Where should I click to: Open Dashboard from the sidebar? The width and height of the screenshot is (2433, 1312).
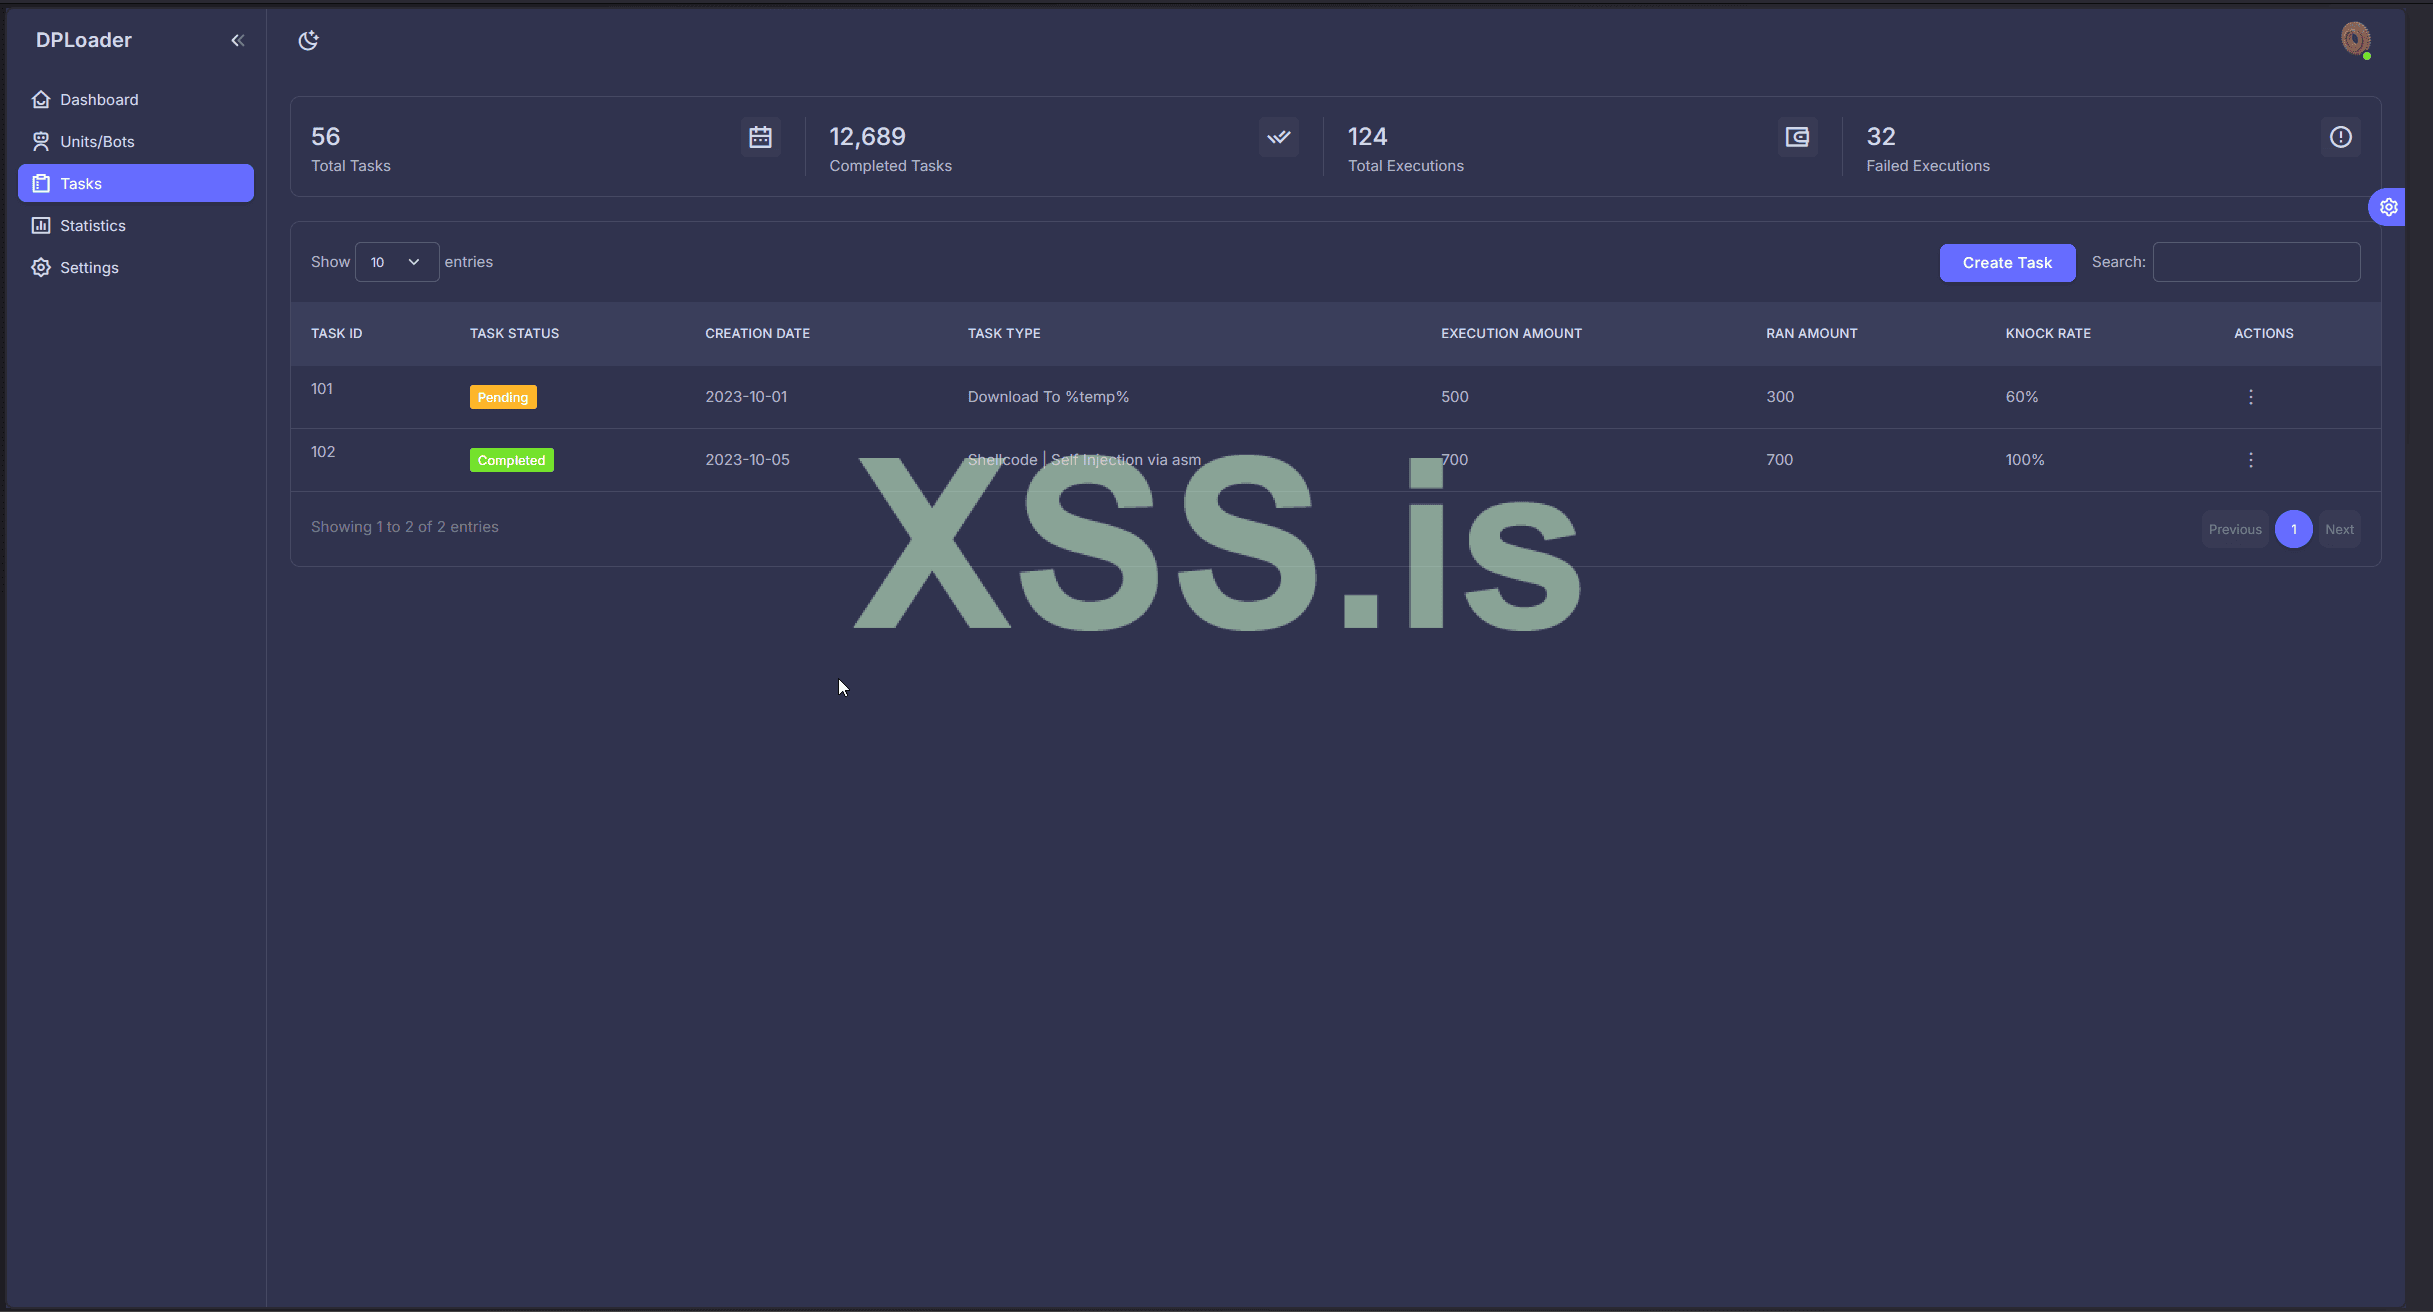(99, 100)
